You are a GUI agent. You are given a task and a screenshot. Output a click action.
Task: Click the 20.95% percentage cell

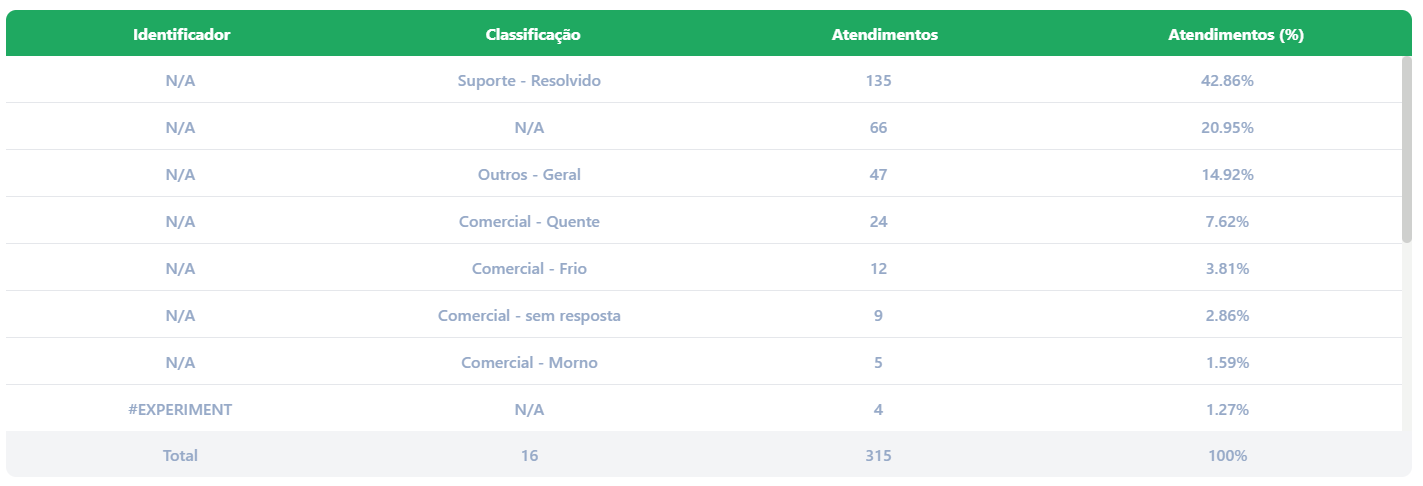click(x=1227, y=127)
